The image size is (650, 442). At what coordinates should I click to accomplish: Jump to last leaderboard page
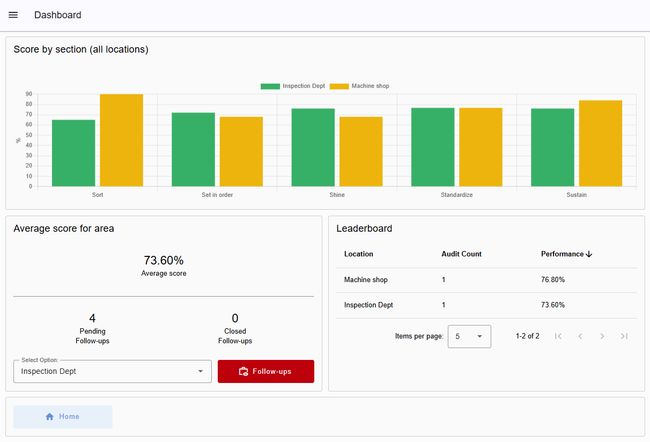pyautogui.click(x=624, y=336)
